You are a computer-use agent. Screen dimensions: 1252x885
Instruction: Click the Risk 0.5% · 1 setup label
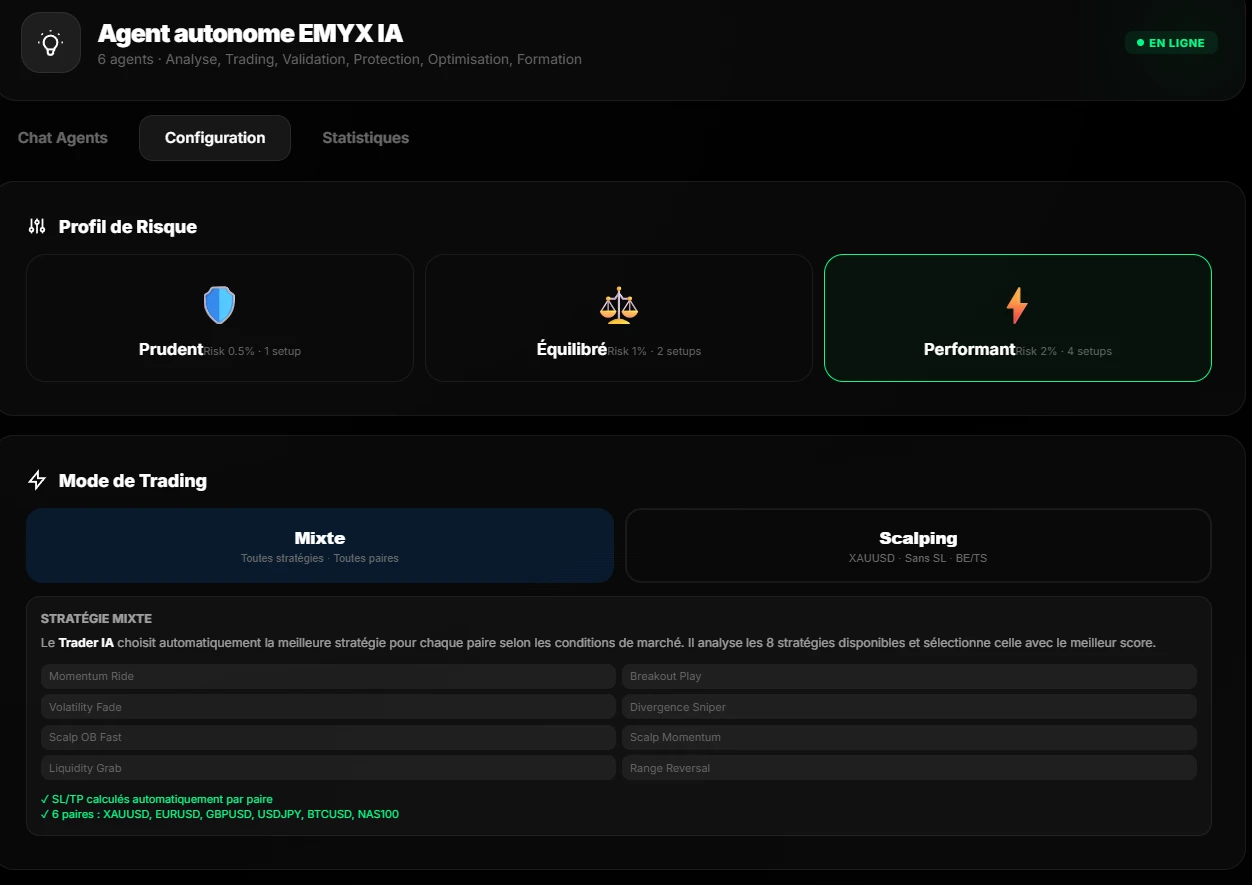pyautogui.click(x=252, y=352)
